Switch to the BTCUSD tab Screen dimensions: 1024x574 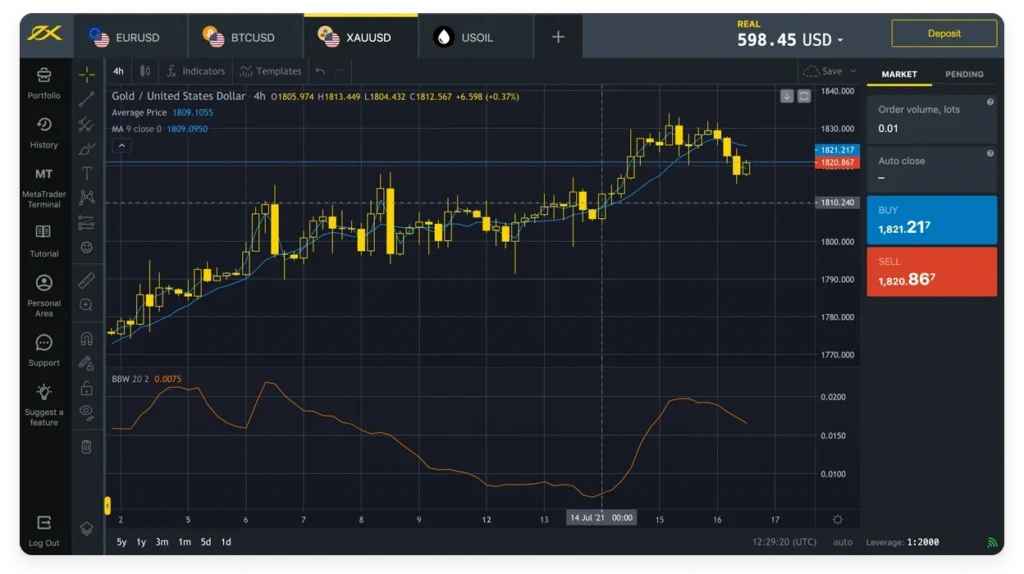[245, 37]
